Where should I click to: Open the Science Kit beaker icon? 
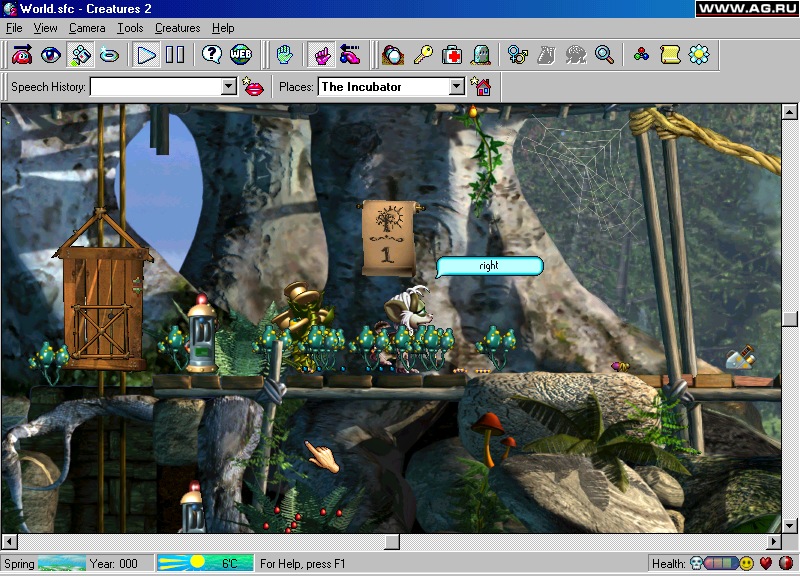(x=546, y=54)
